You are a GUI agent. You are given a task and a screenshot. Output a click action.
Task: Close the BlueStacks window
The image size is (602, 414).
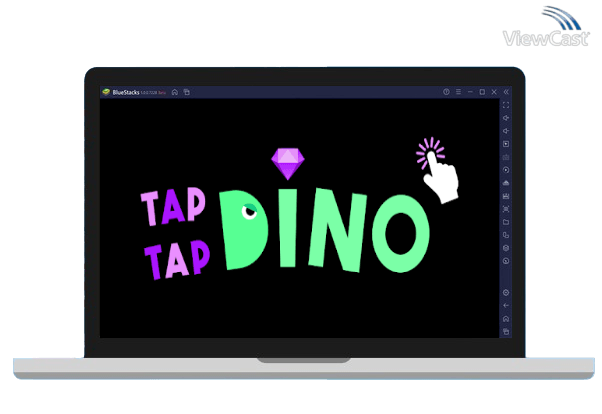(494, 92)
